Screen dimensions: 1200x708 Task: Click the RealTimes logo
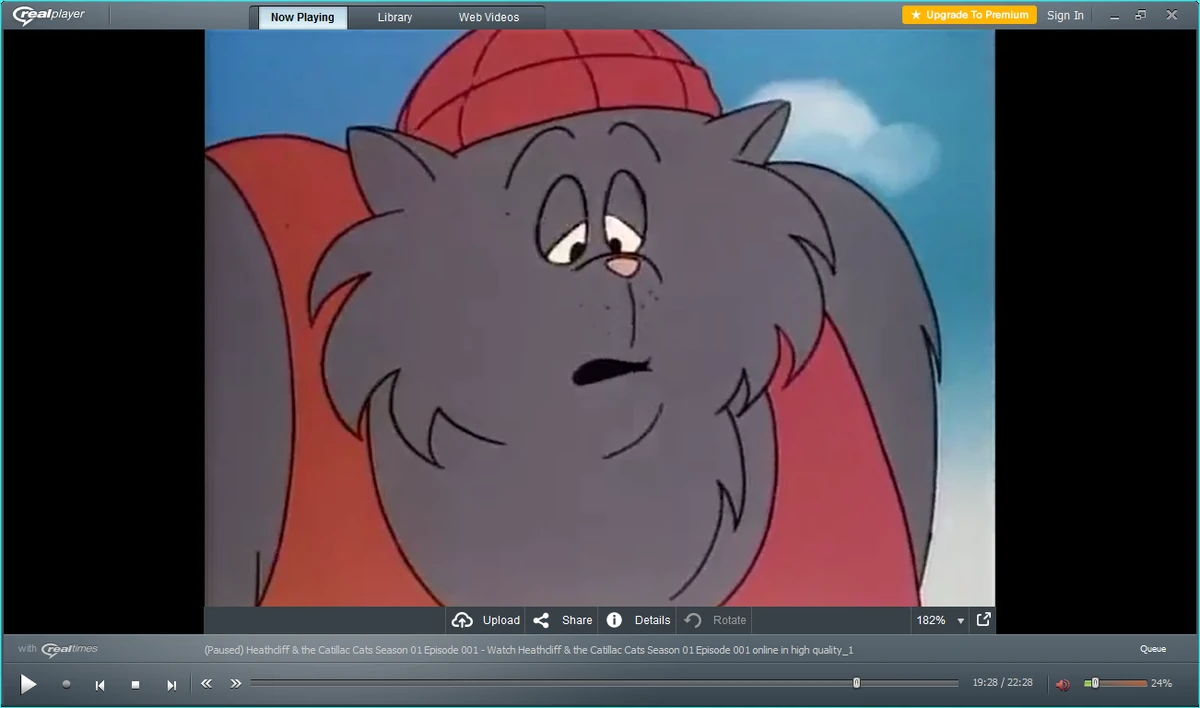point(70,649)
